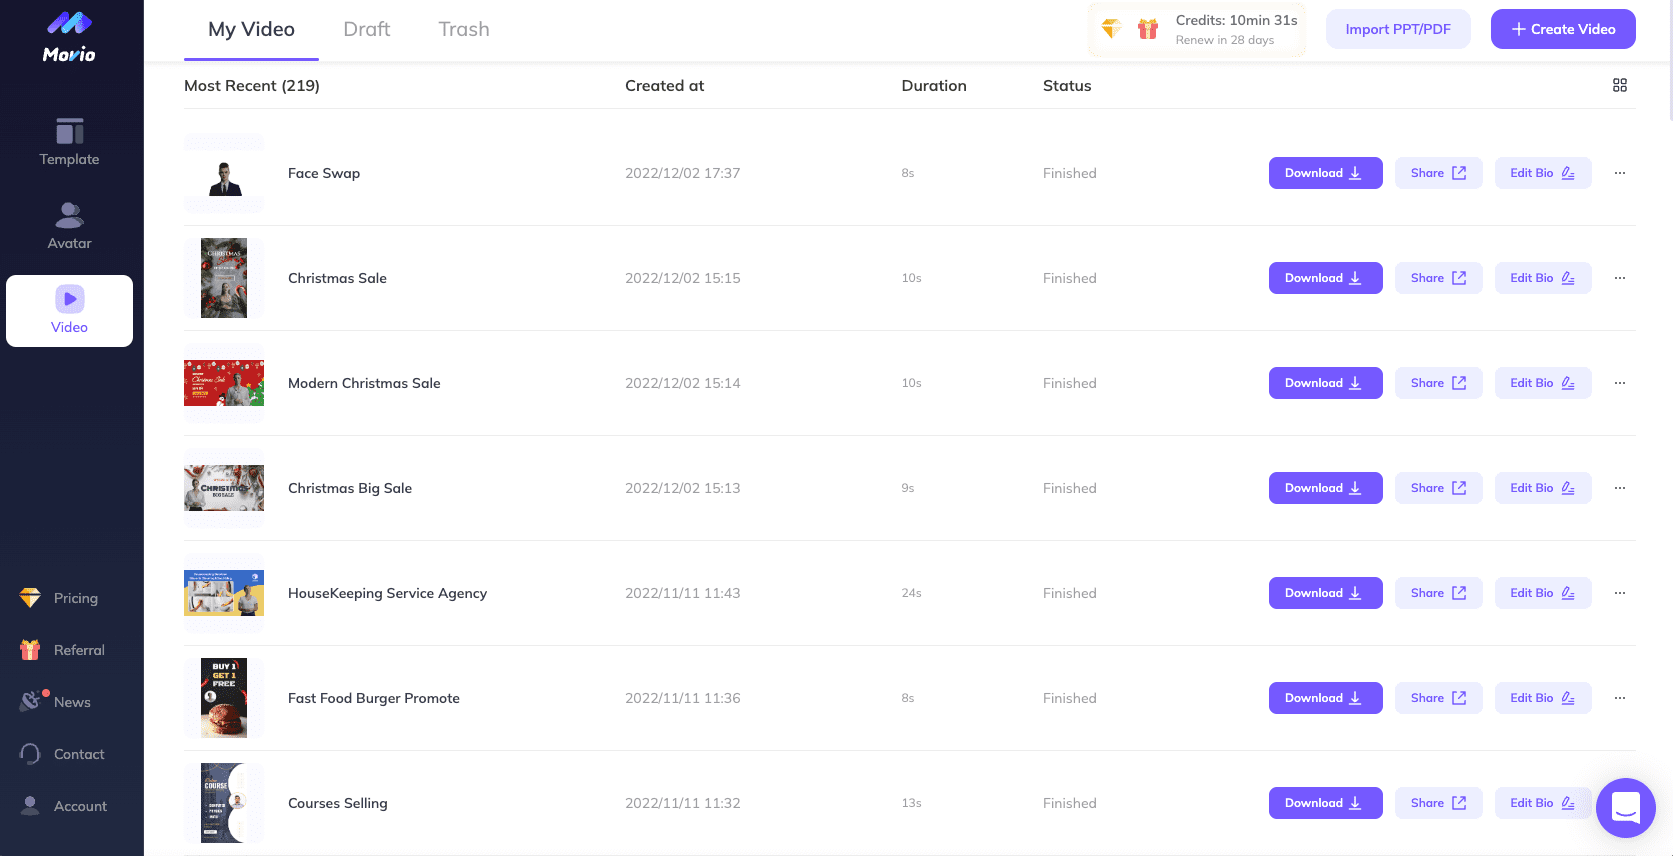The height and width of the screenshot is (856, 1673).
Task: Click the Import PPT/PDF button
Action: (x=1398, y=29)
